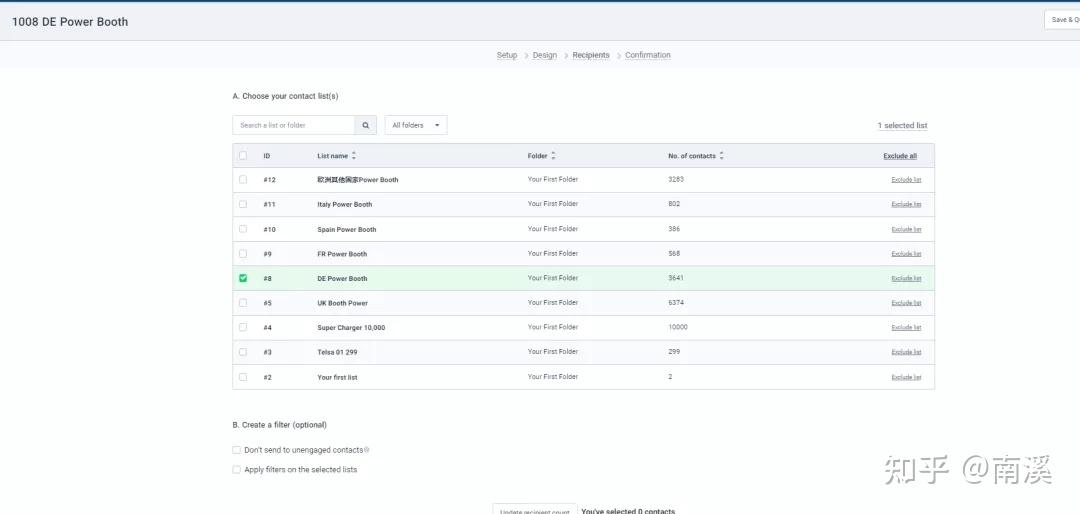
Task: Check the Telsa 01 299 checkbox
Action: coord(242,352)
